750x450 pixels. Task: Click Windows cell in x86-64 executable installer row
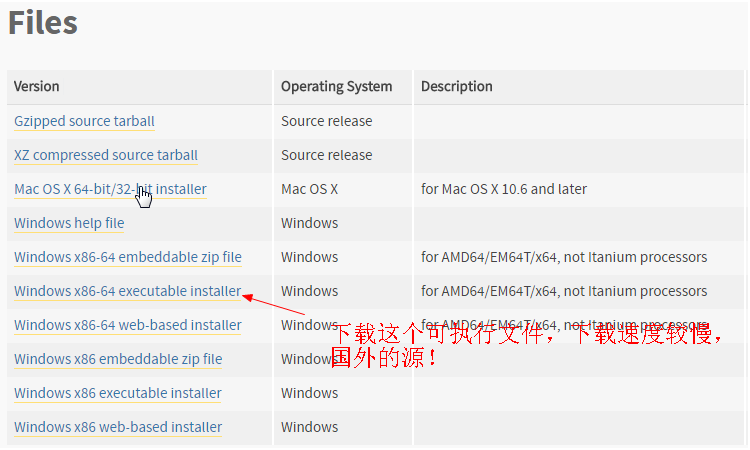coord(309,291)
